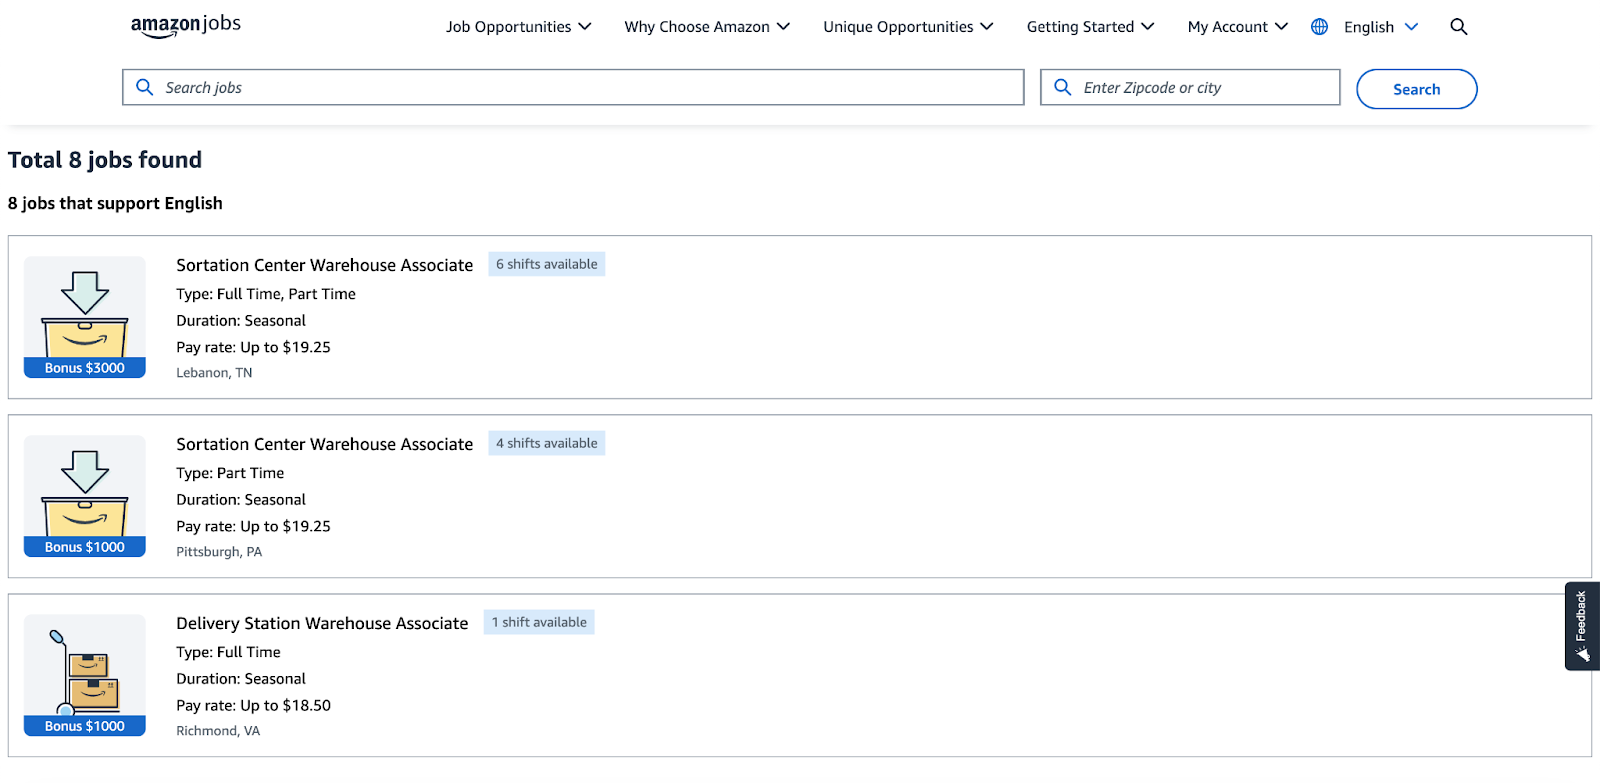Screen dimensions: 1600x783
Task: Expand the Unique Opportunities menu
Action: tap(908, 27)
